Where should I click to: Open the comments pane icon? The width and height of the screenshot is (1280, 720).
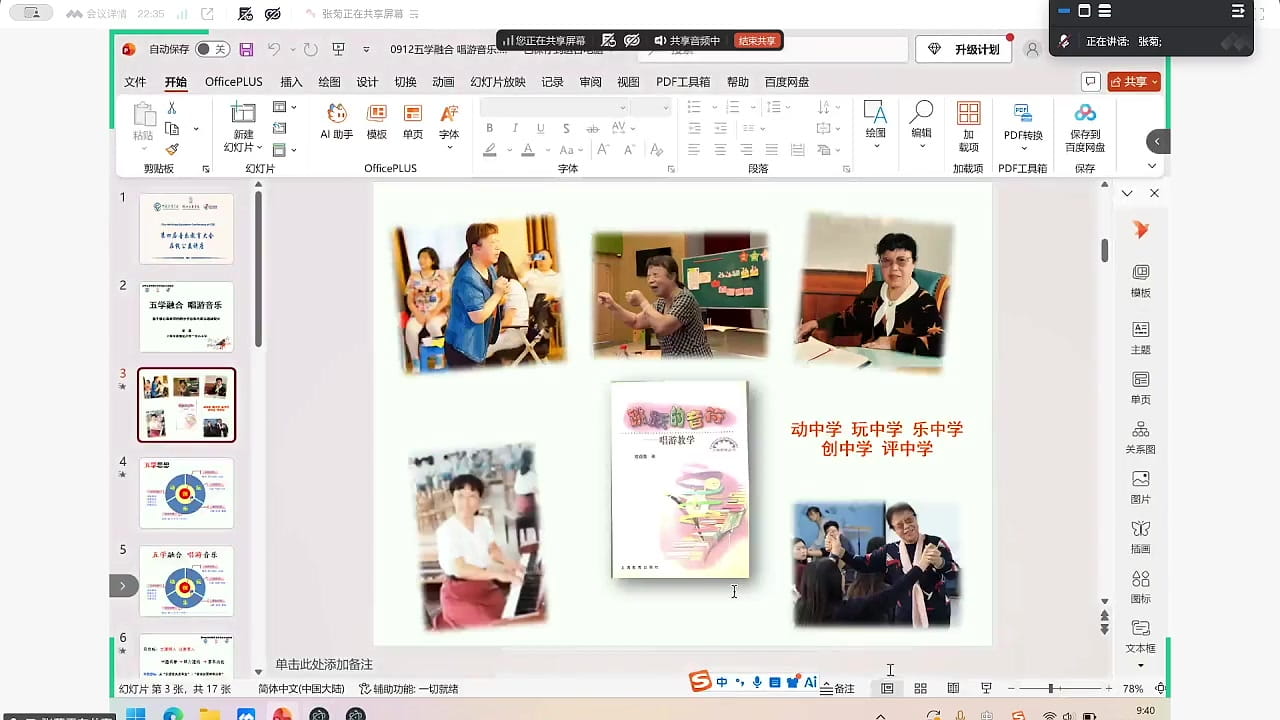tap(1091, 82)
